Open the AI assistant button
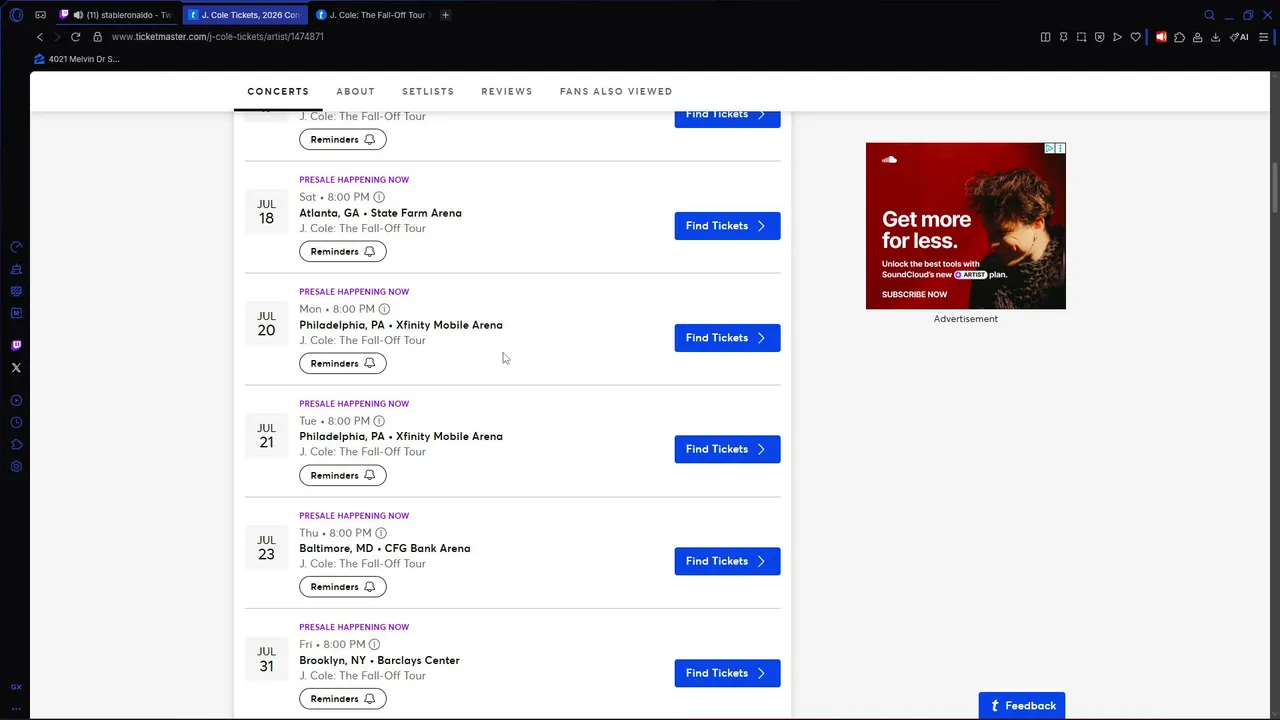The height and width of the screenshot is (720, 1280). coord(1239,37)
